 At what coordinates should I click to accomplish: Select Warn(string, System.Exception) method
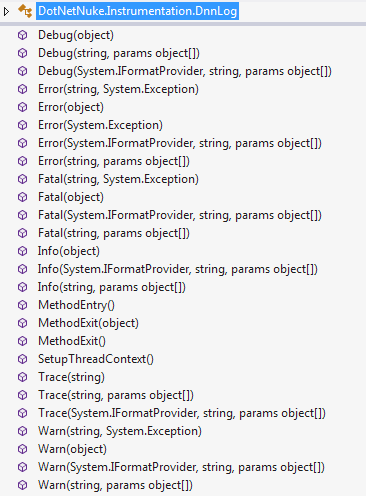click(120, 431)
